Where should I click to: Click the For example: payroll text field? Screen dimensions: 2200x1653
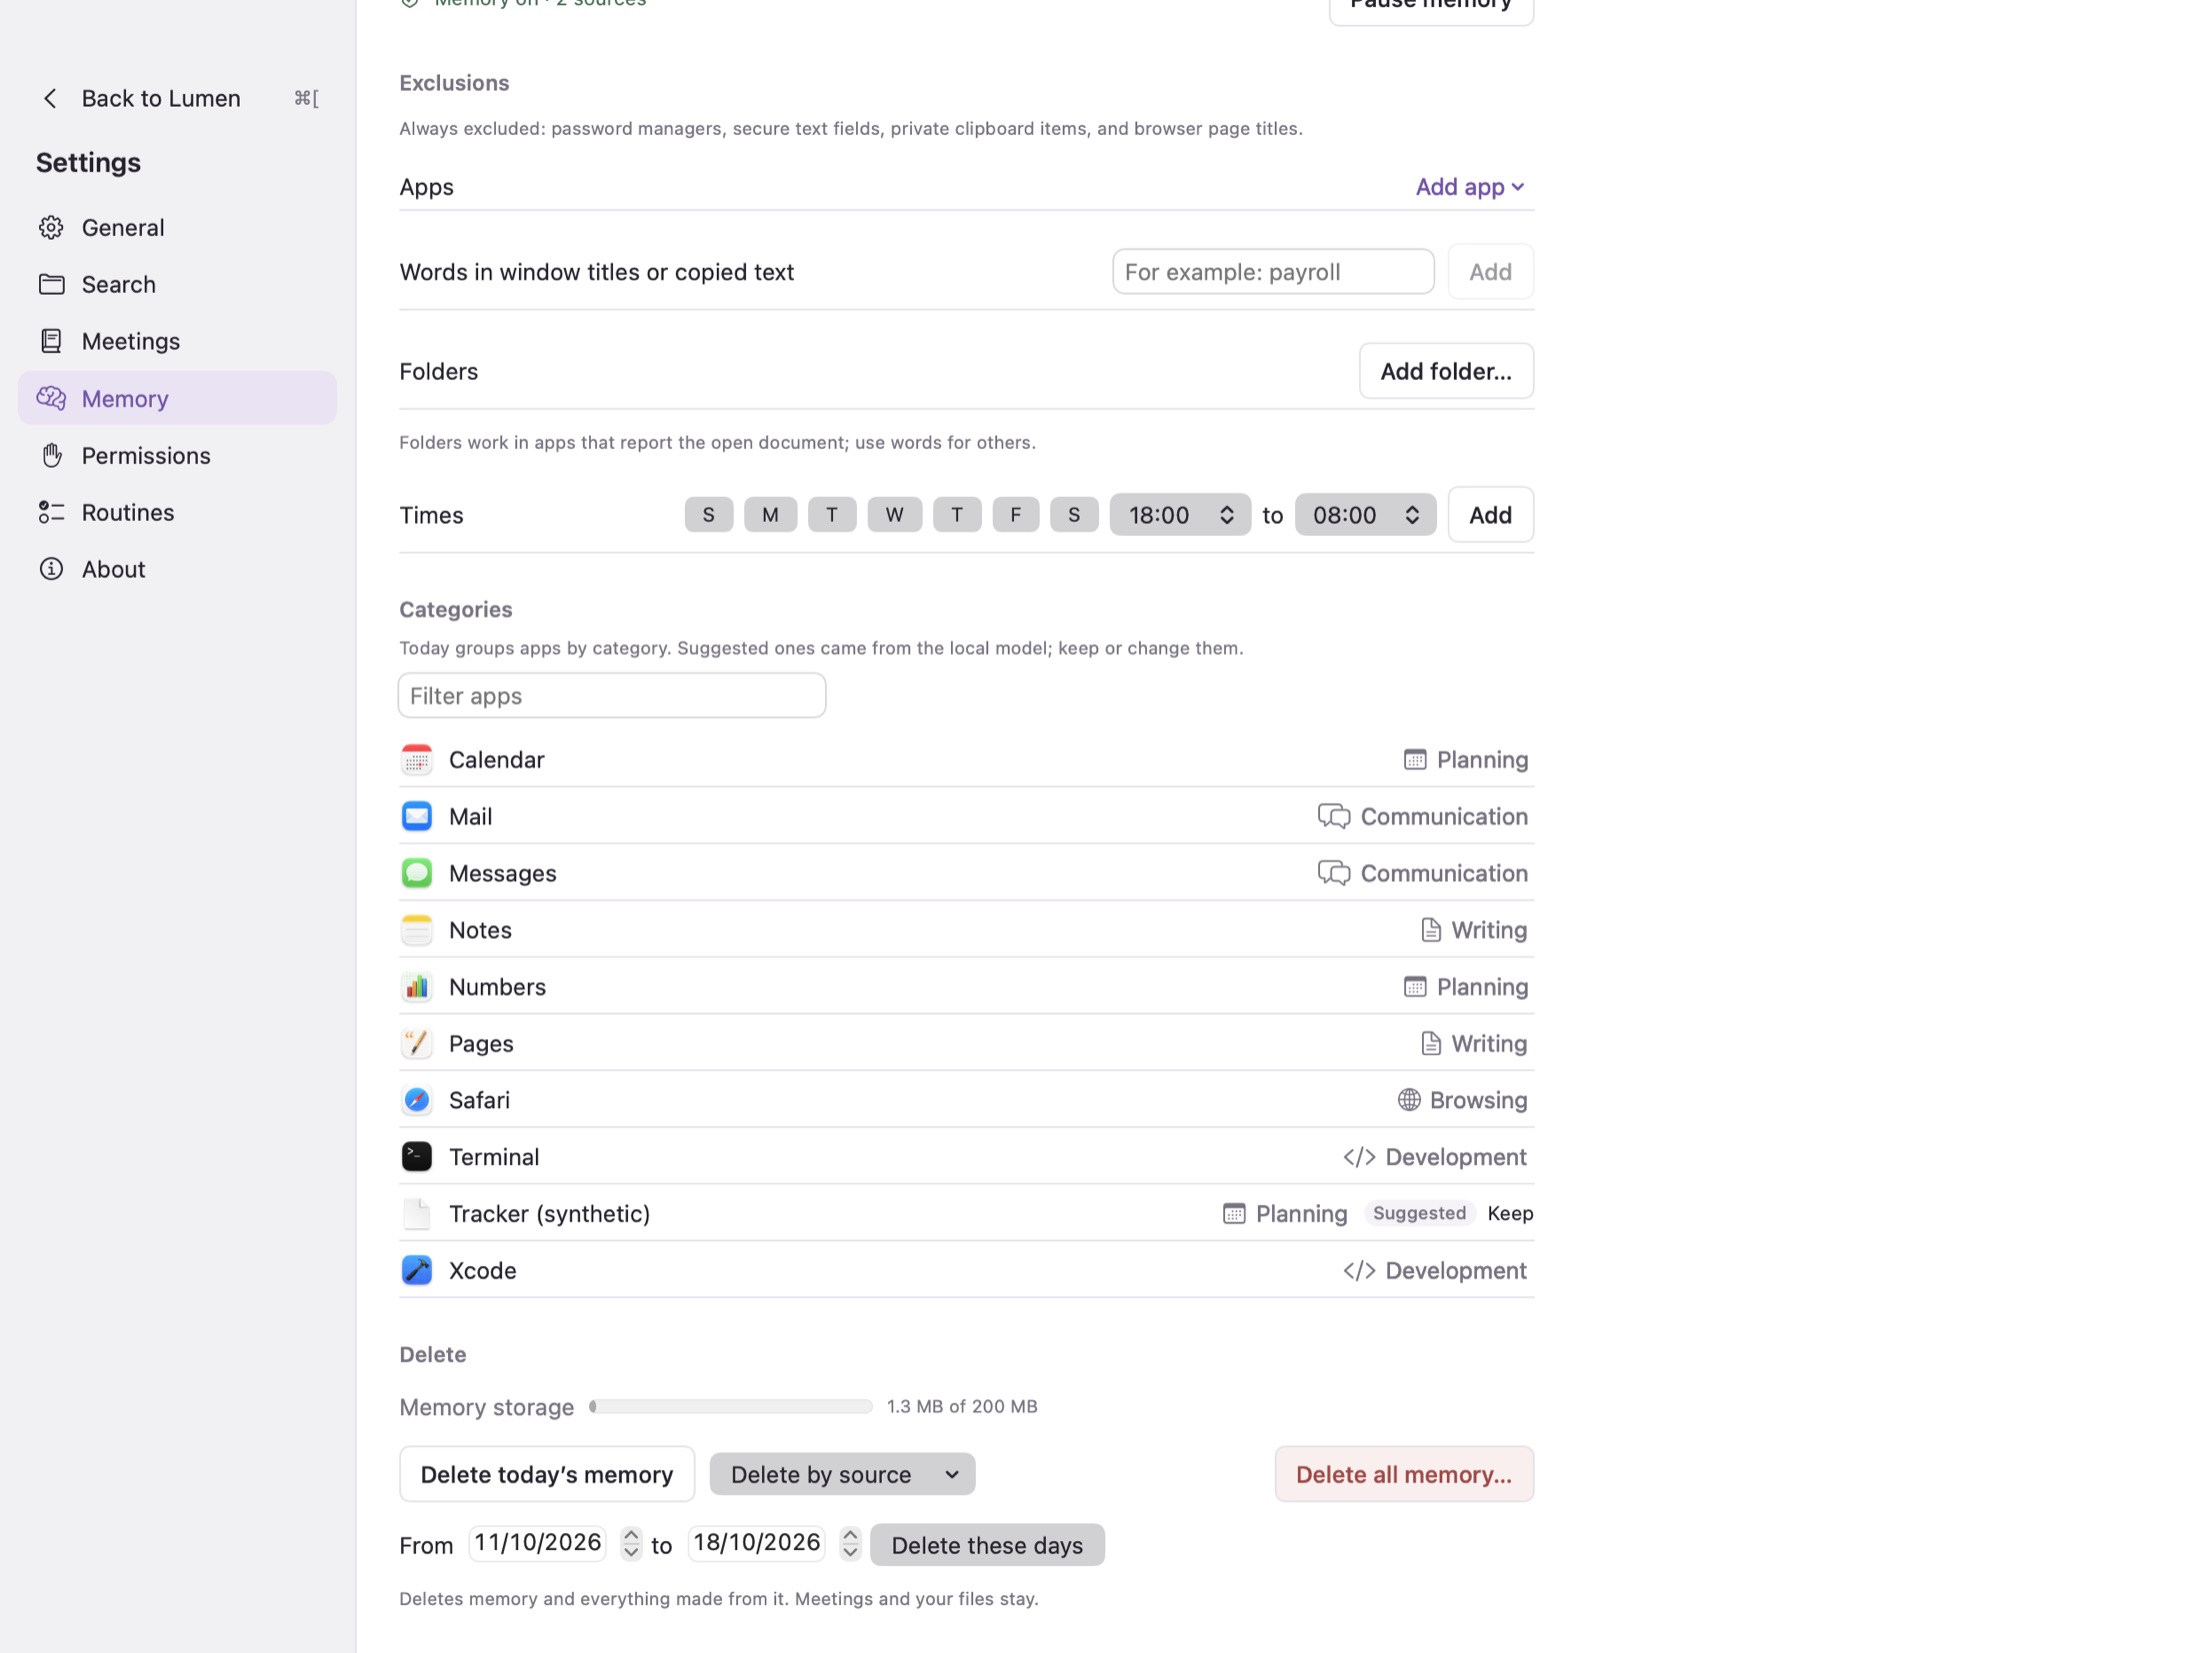(x=1273, y=272)
